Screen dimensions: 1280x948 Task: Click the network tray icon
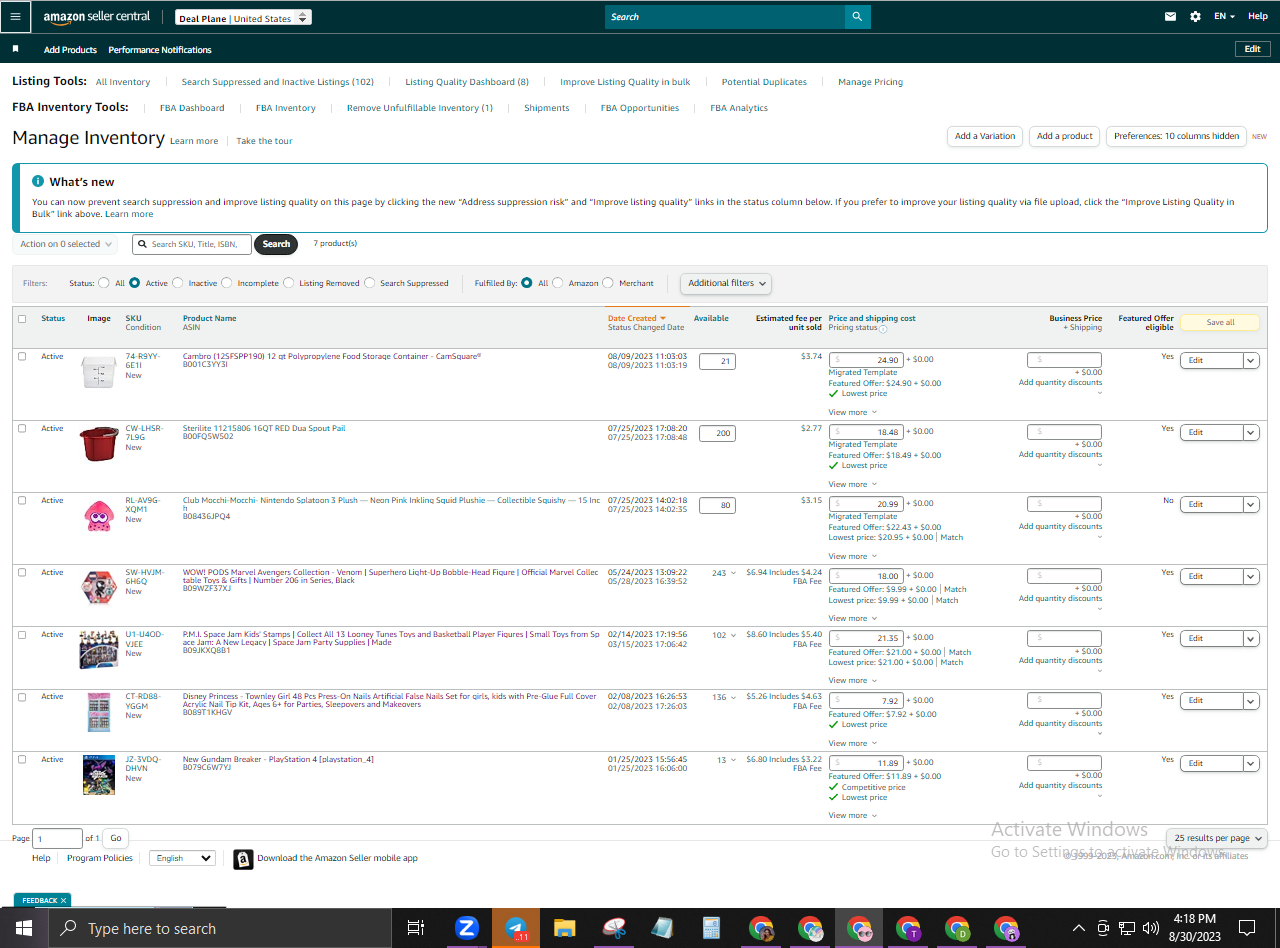coord(1127,928)
